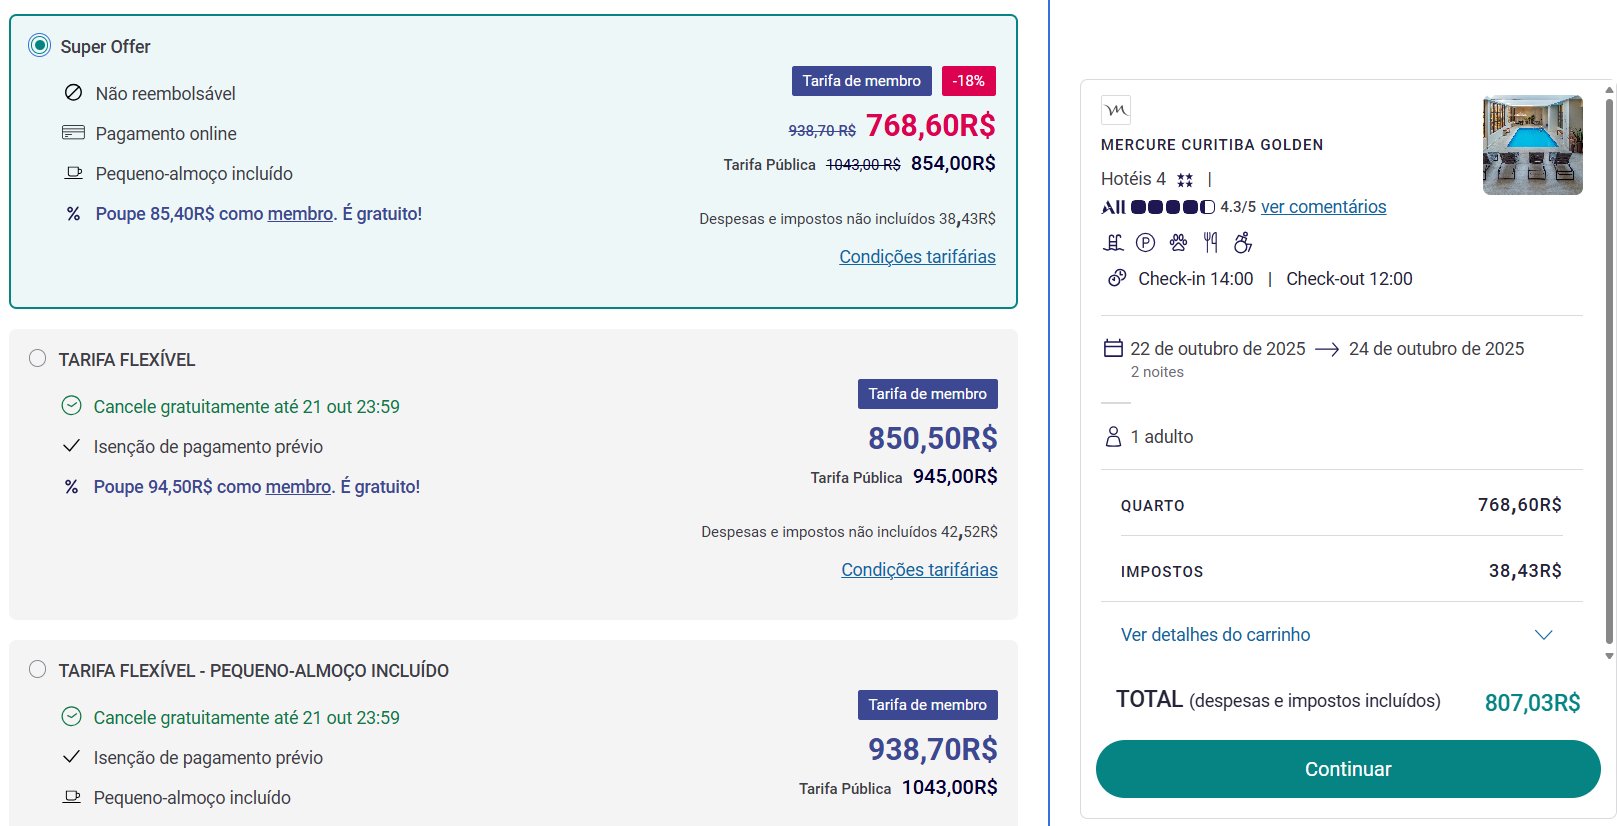This screenshot has height=826, width=1617.
Task: Click the credit card icon by Pagamento online
Action: coord(73,133)
